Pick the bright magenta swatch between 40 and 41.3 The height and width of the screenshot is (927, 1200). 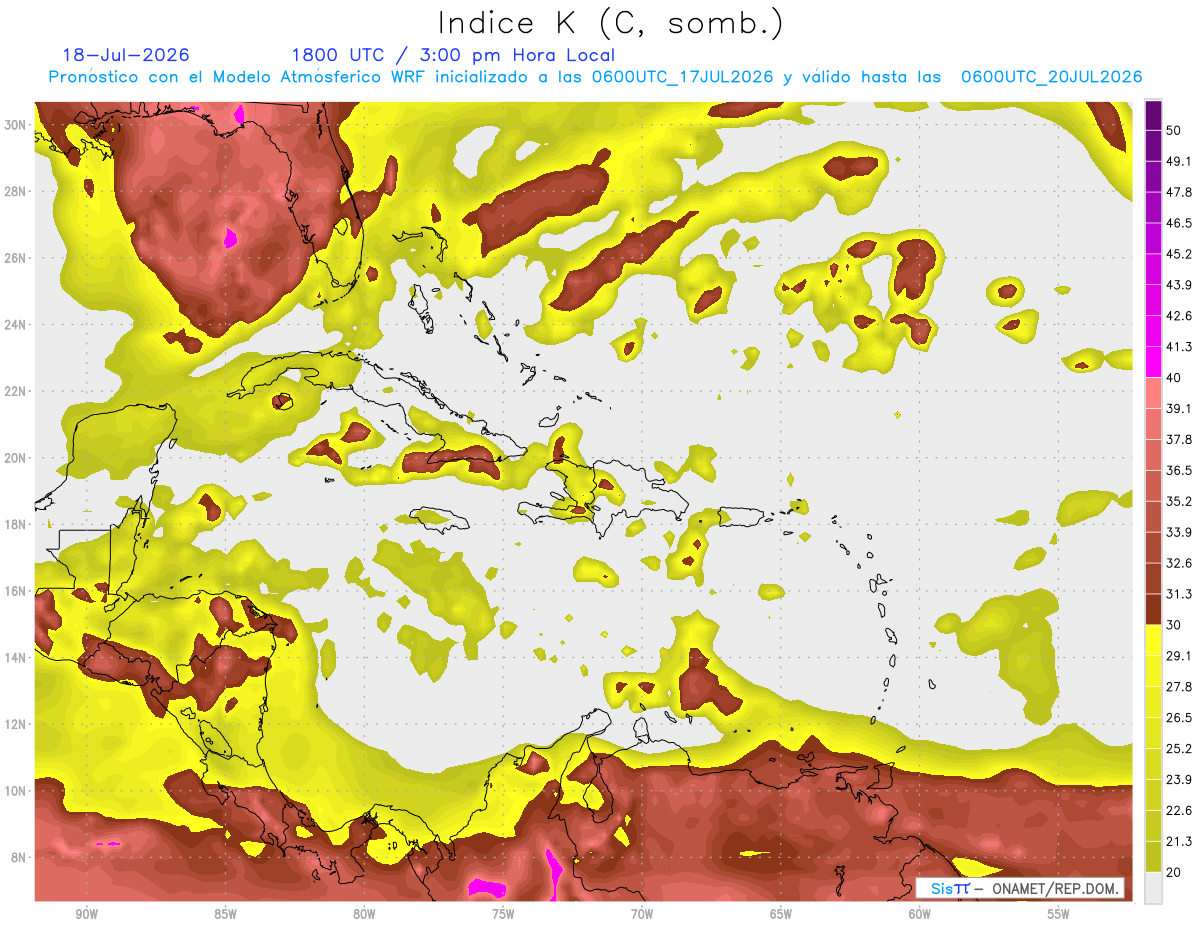pos(1153,362)
